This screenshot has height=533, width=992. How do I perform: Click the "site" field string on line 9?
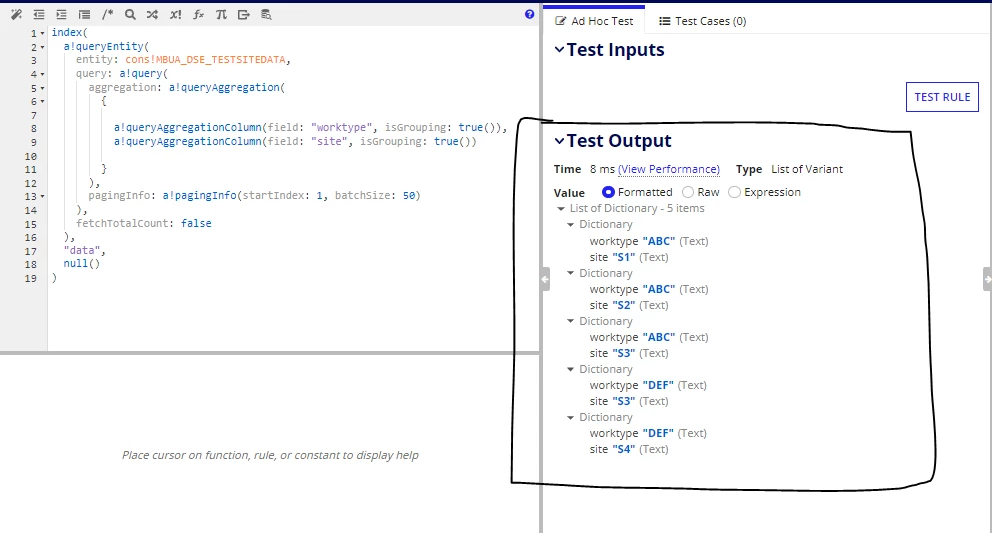click(x=329, y=141)
